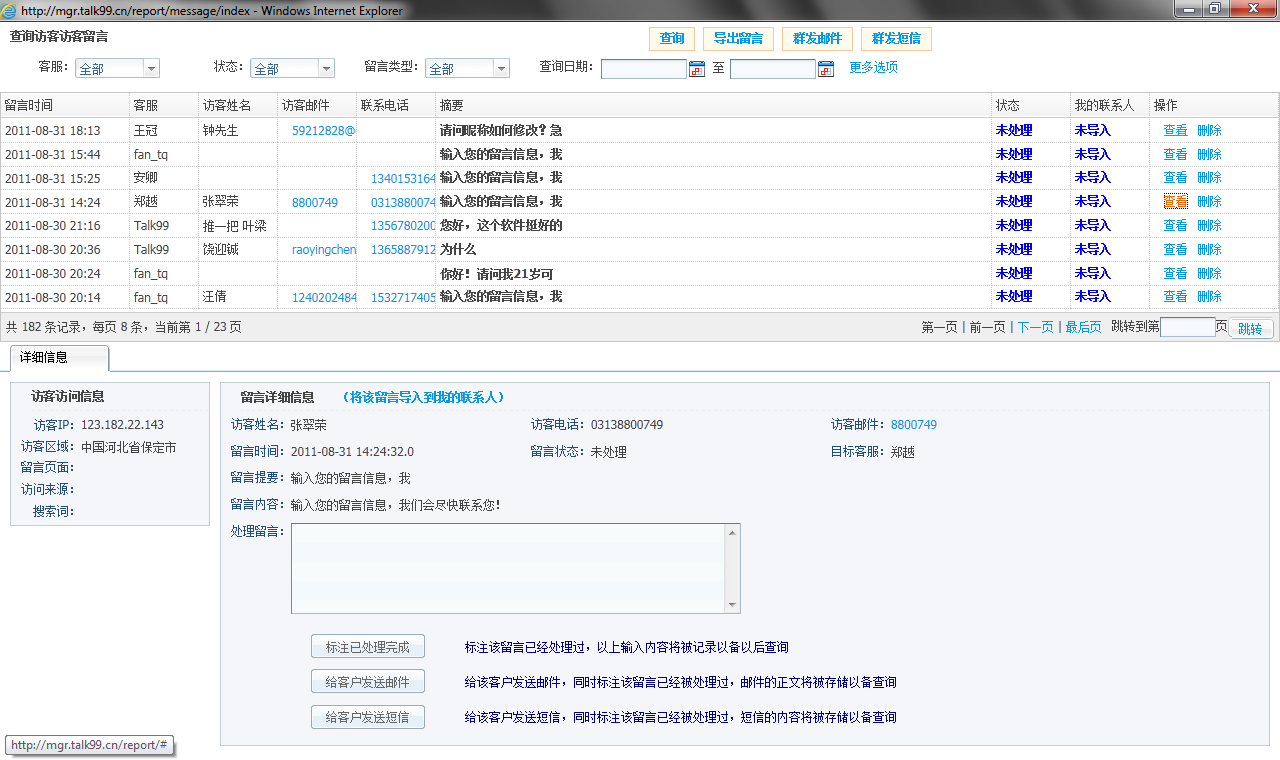Screen dimensions: 1280x760
Task: Click 将该留言导入到我的联系人 link
Action: coord(423,397)
